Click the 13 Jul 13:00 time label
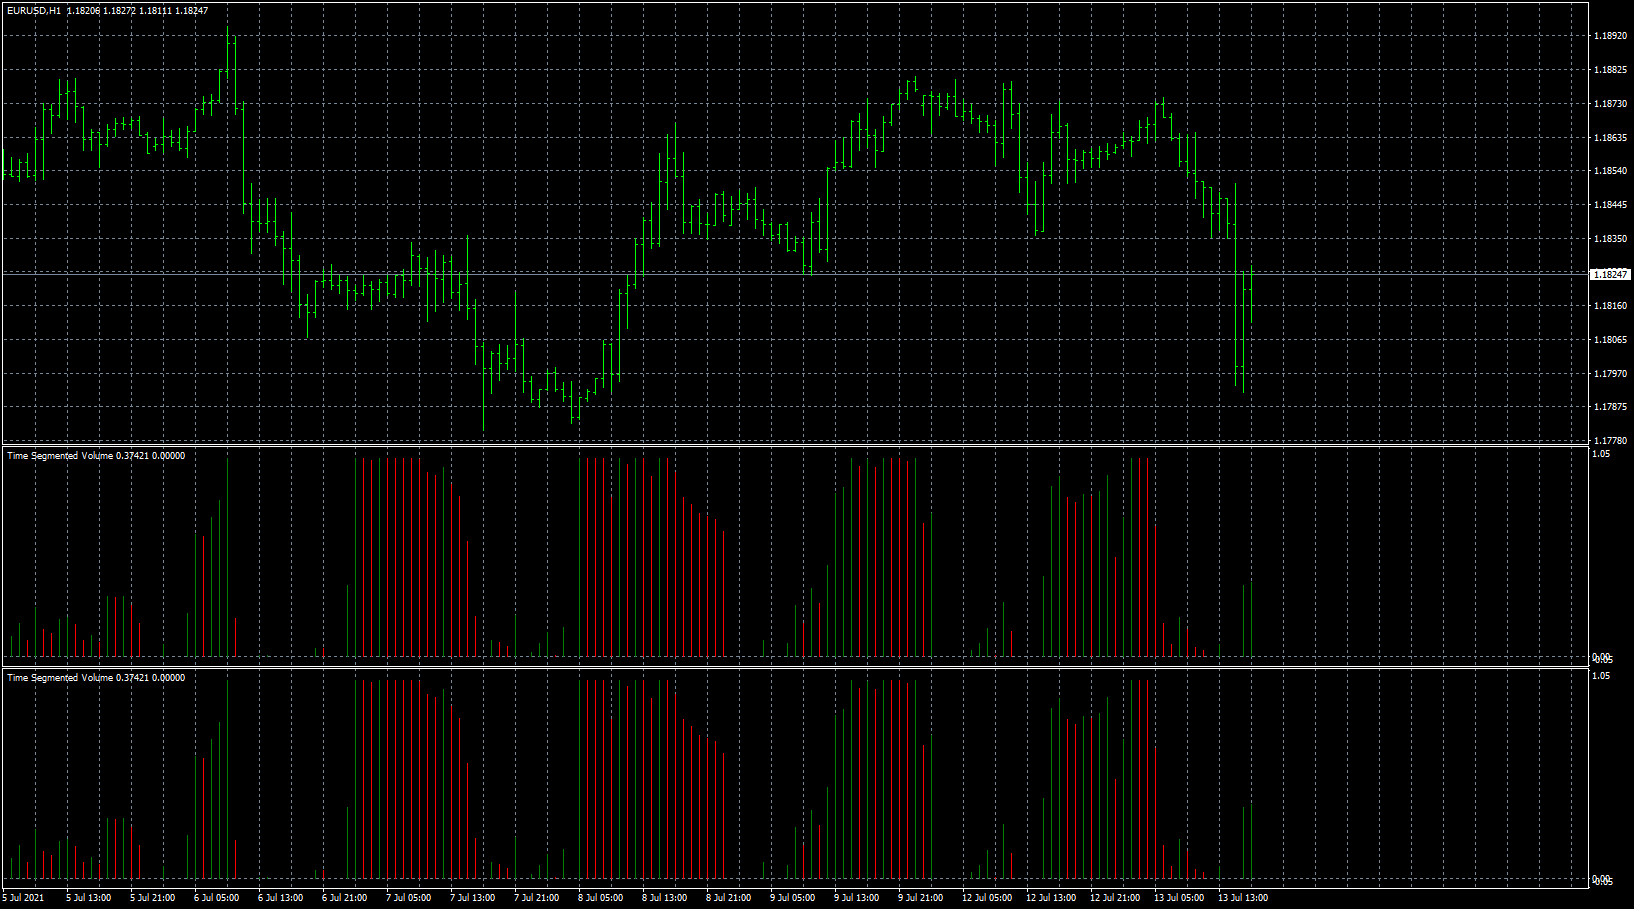This screenshot has width=1634, height=909. click(x=1243, y=898)
